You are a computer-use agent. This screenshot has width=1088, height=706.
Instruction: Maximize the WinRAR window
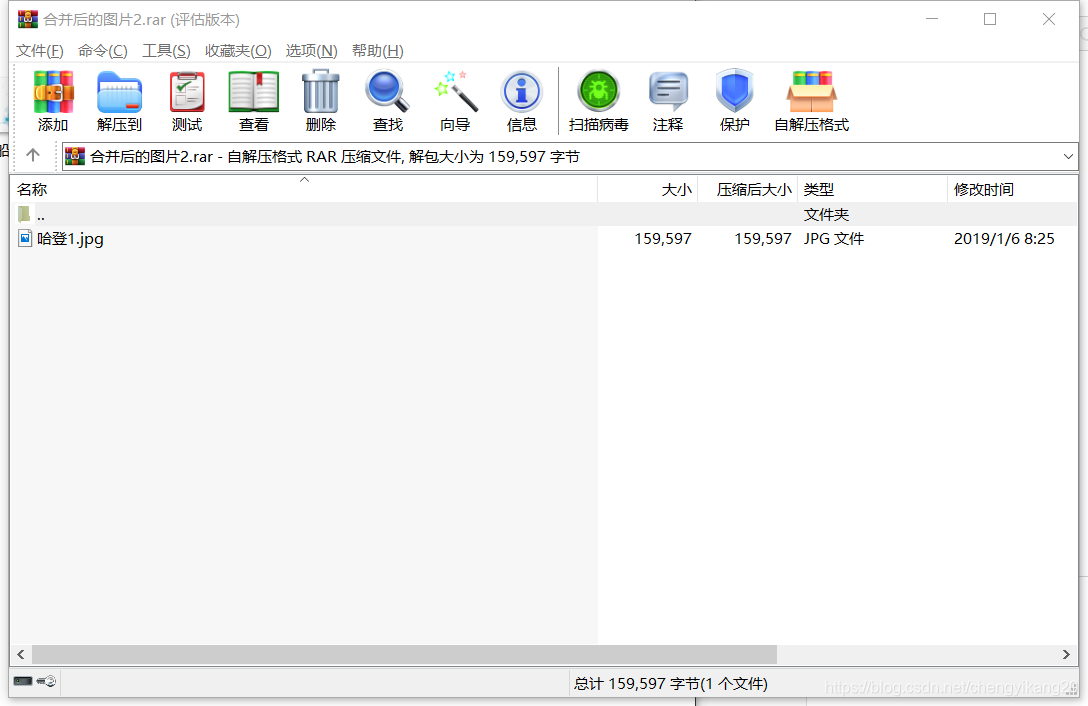pyautogui.click(x=990, y=19)
